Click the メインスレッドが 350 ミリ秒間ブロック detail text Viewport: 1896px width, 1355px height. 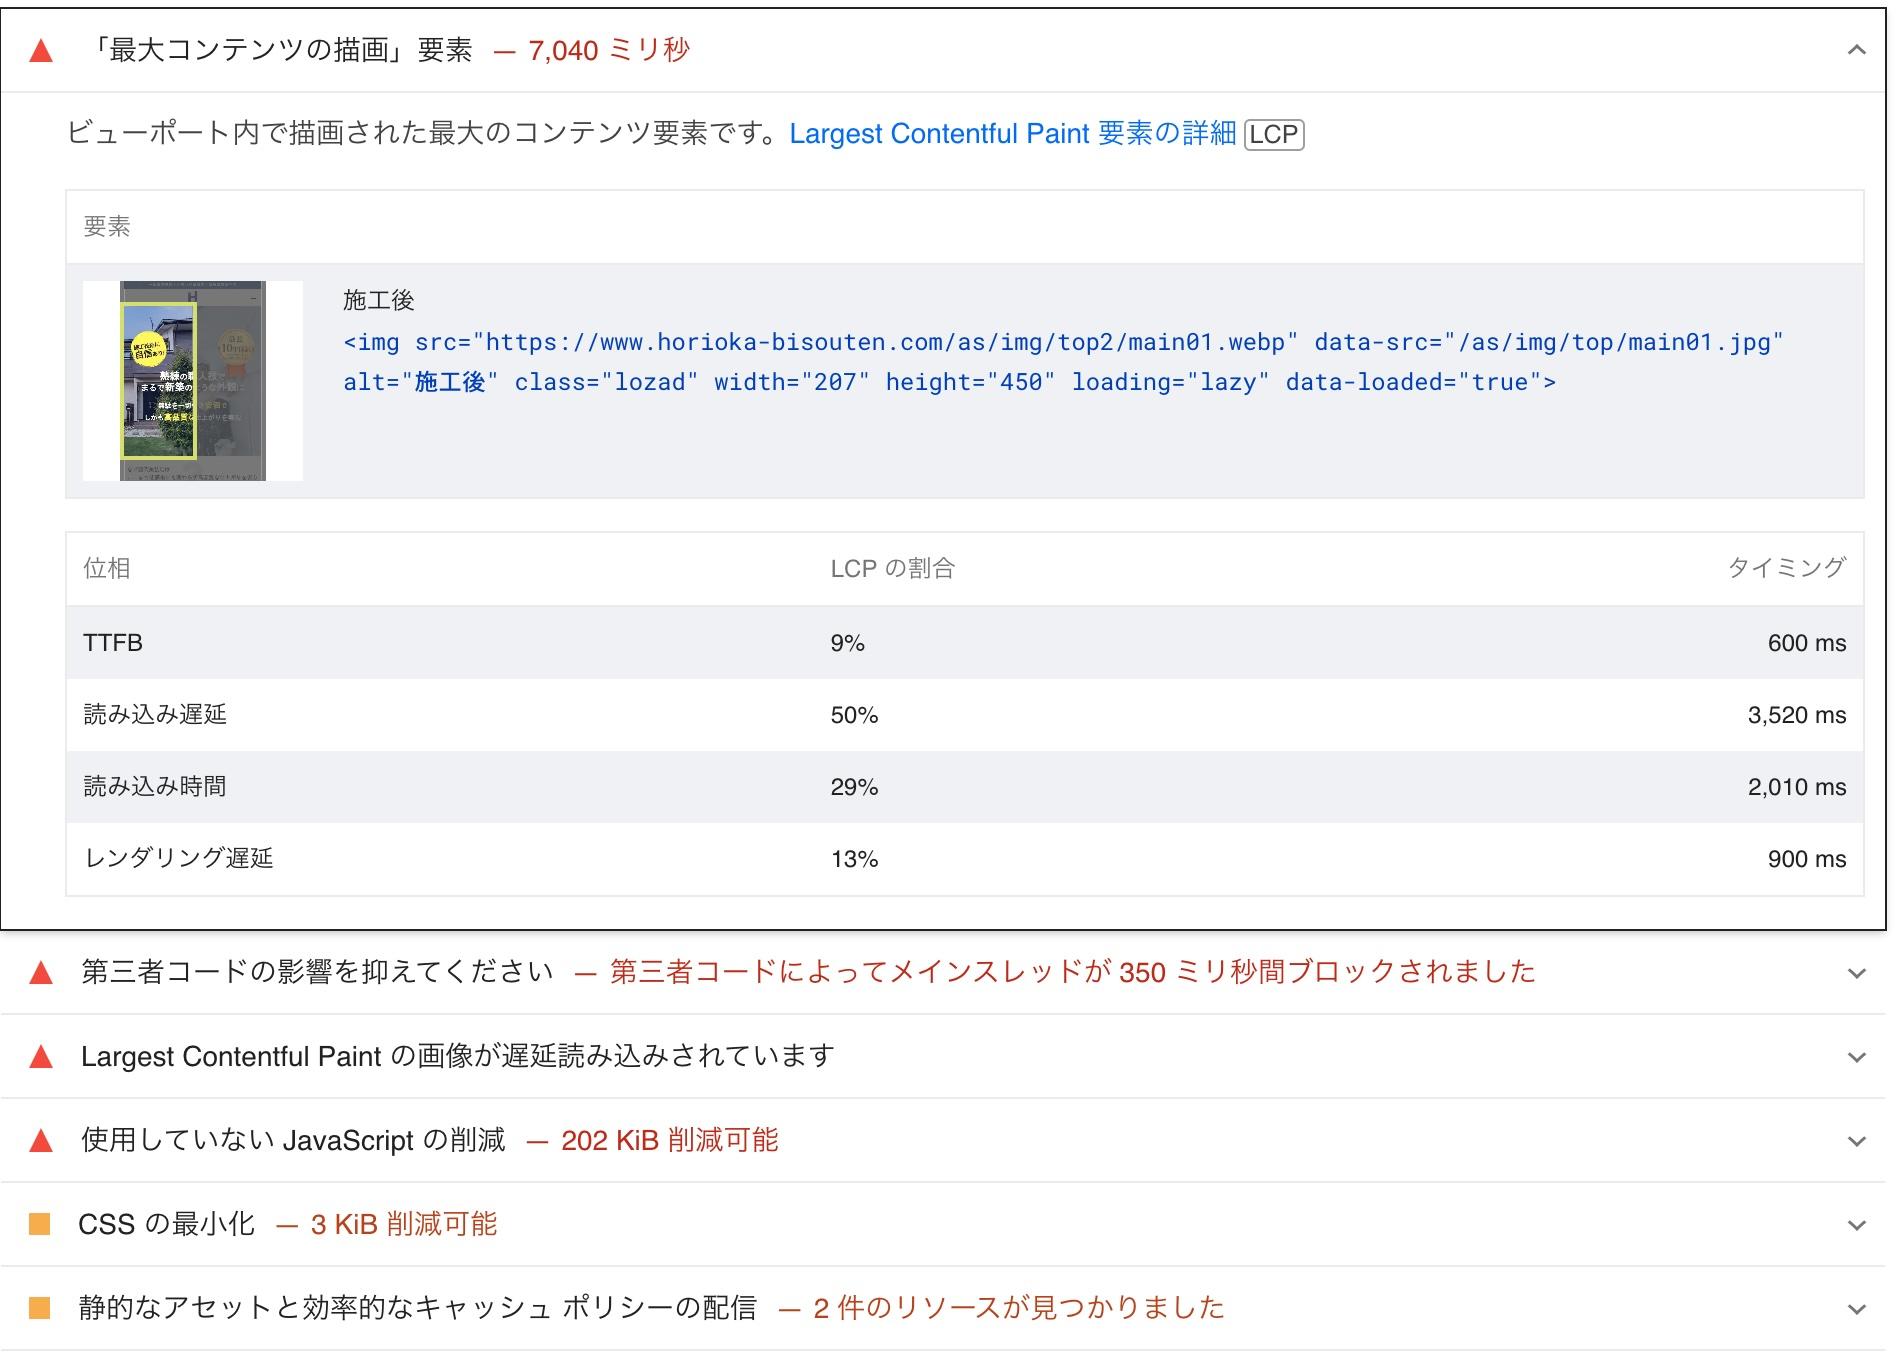click(1073, 972)
